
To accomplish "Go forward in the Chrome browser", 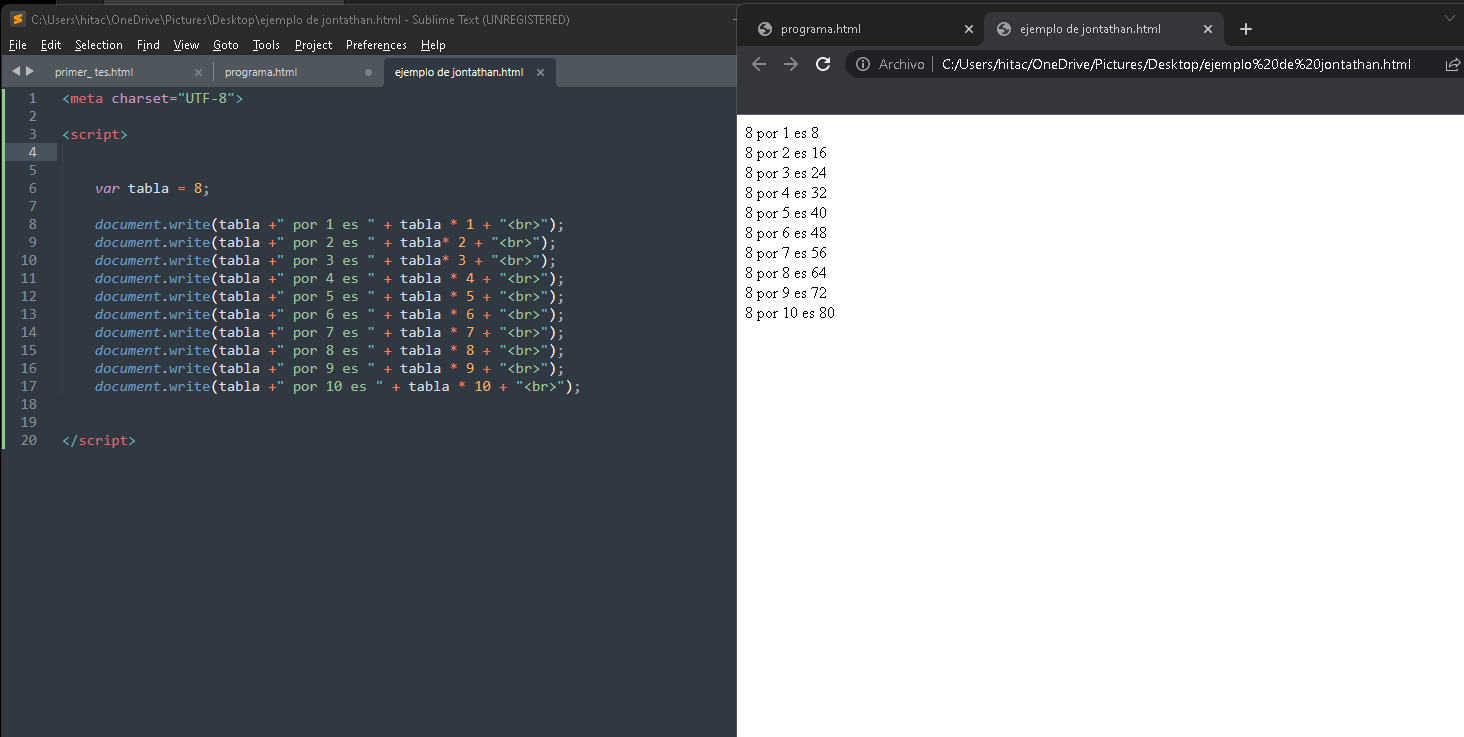I will [x=791, y=64].
